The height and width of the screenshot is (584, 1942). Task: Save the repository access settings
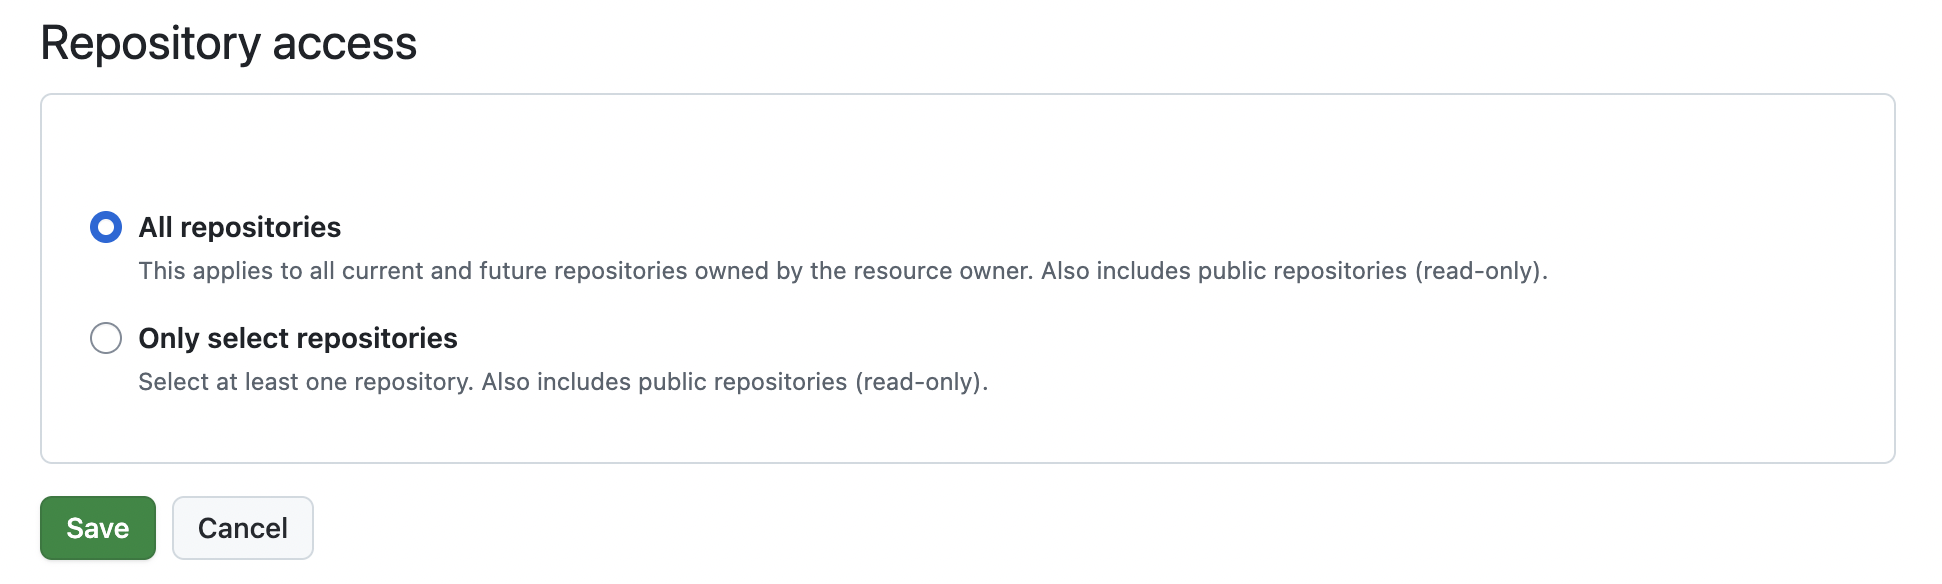[x=98, y=528]
